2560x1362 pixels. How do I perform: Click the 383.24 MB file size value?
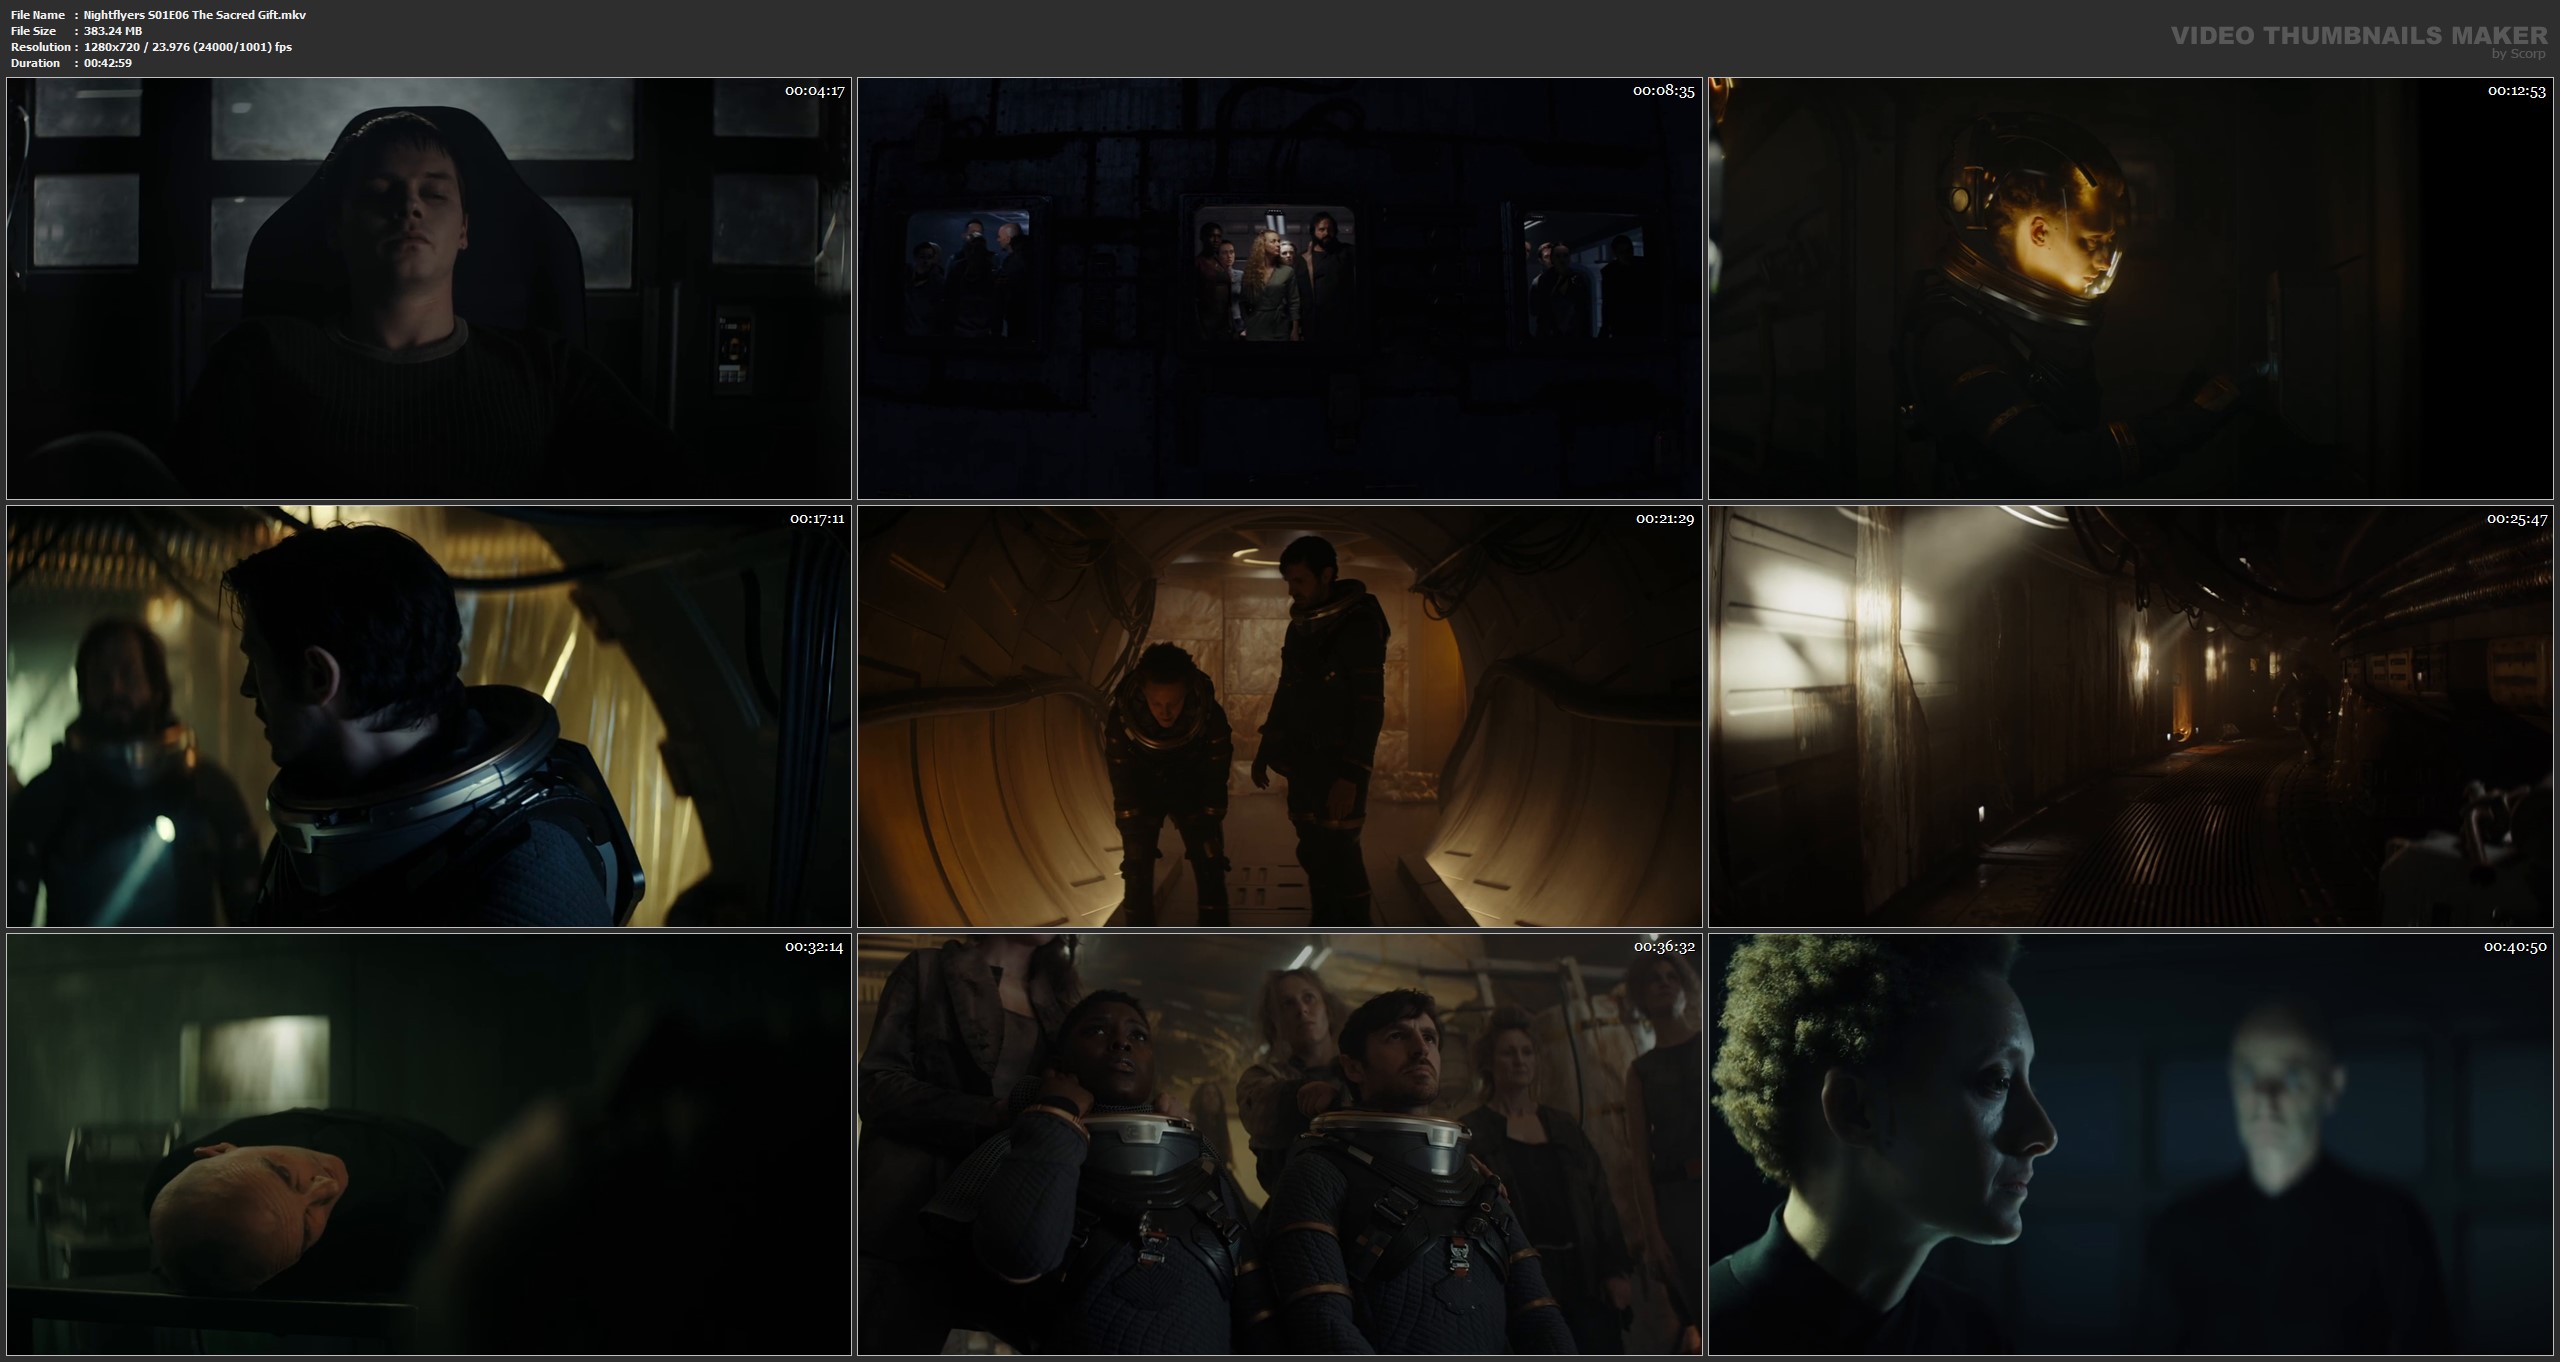113,31
